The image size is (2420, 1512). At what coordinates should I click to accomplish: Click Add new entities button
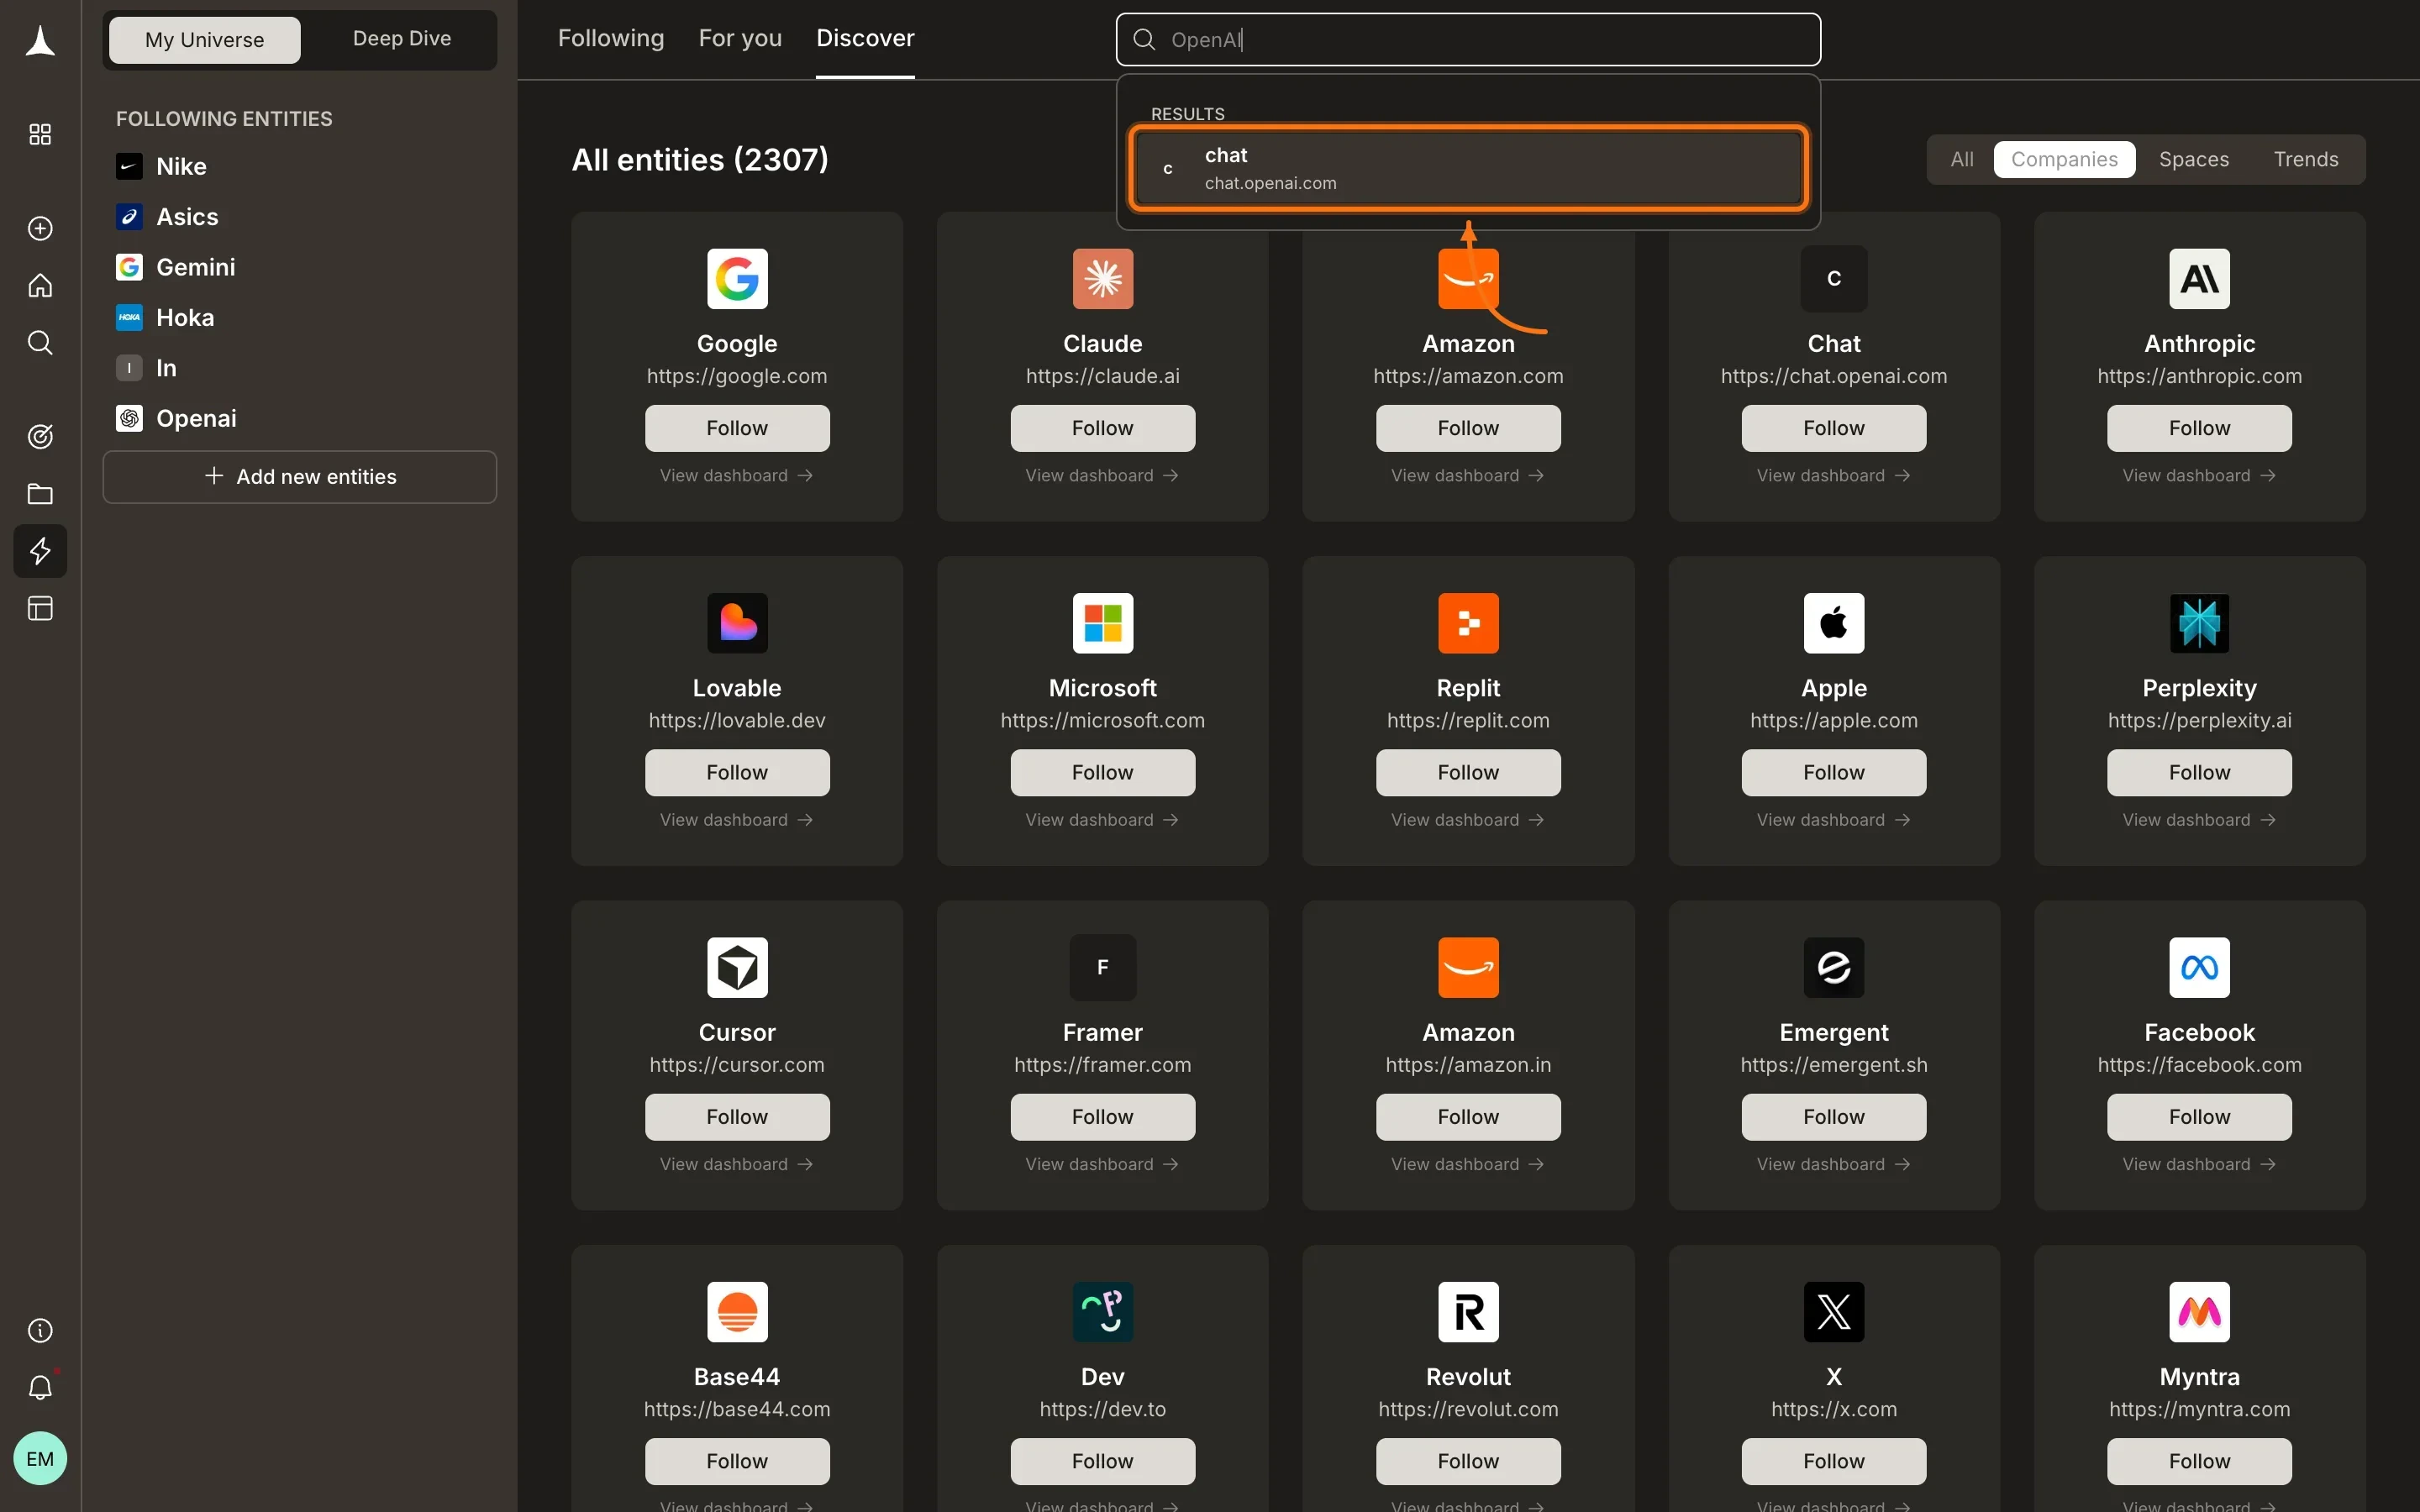pyautogui.click(x=299, y=477)
